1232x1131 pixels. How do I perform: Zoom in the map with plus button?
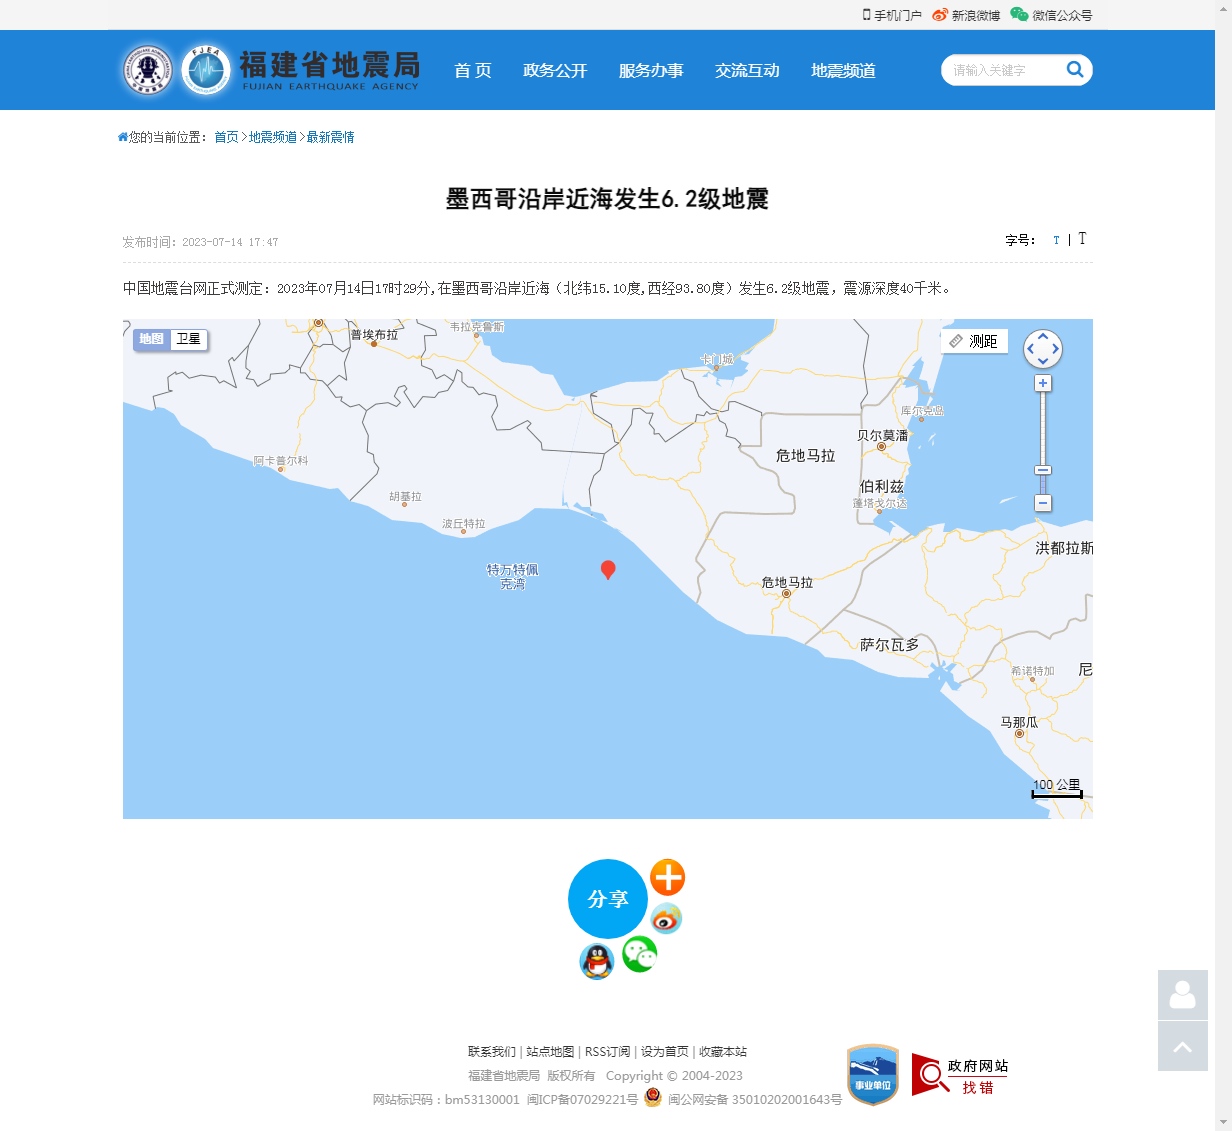point(1043,383)
